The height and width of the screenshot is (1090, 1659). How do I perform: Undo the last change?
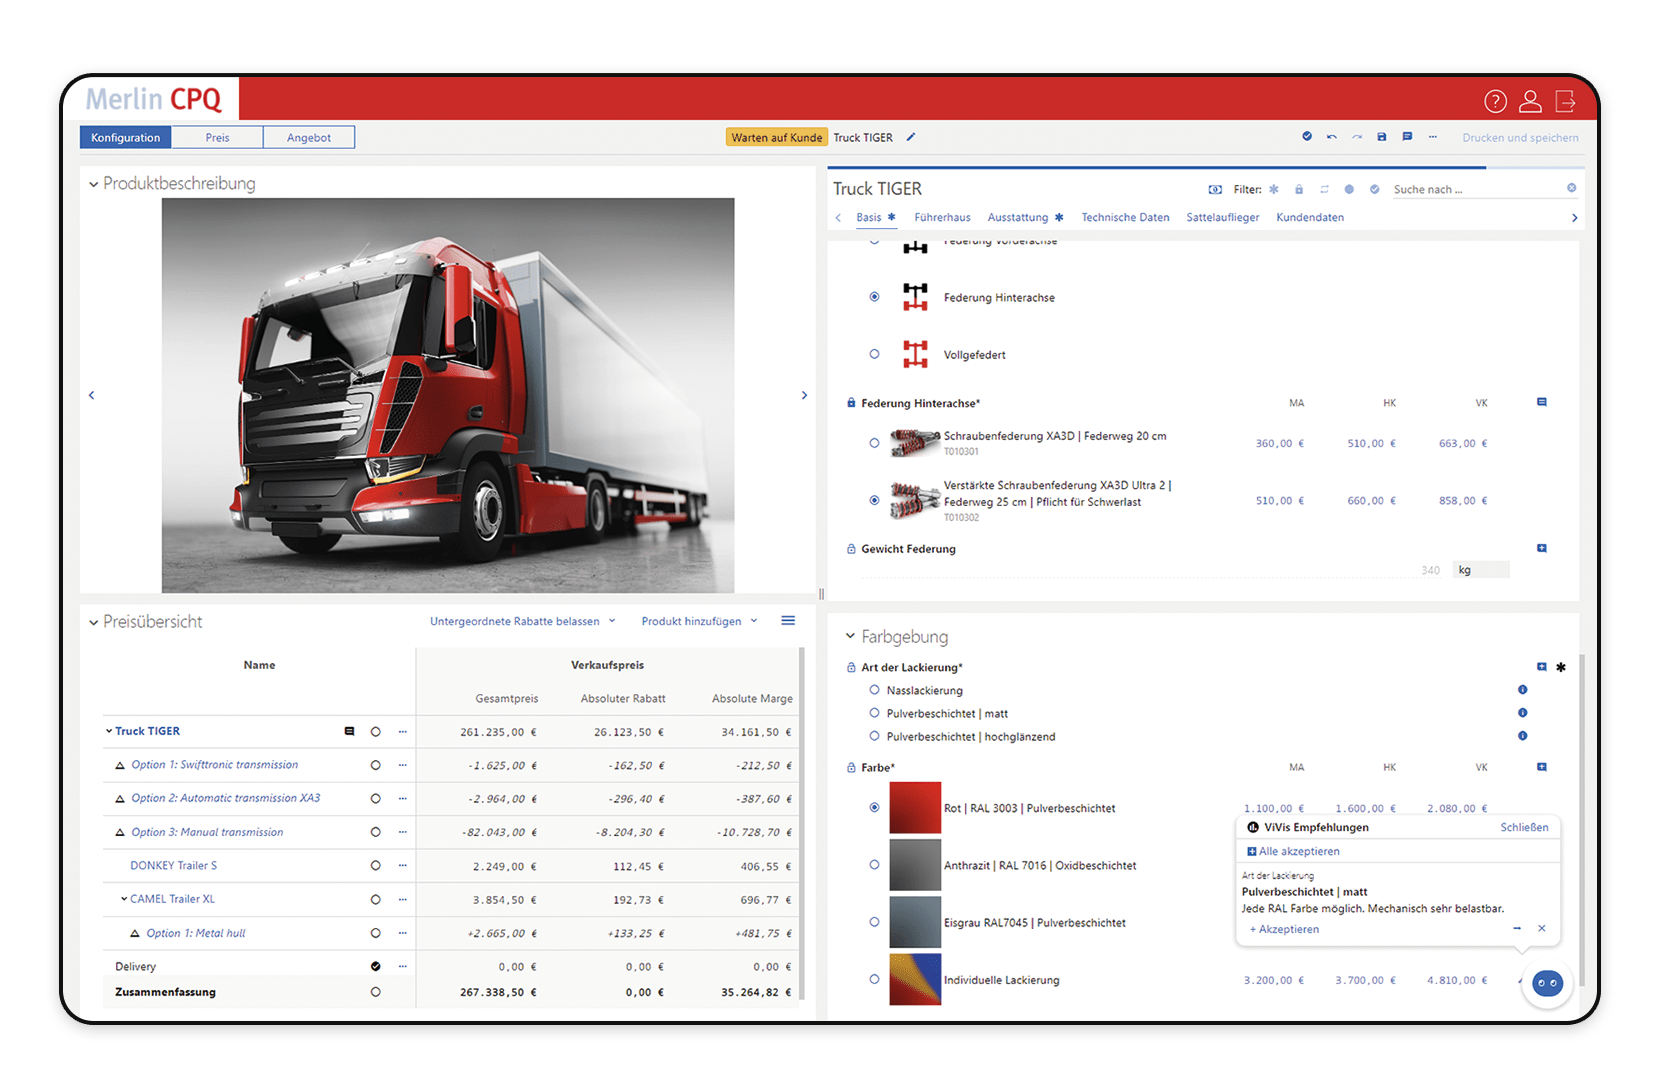tap(1332, 137)
